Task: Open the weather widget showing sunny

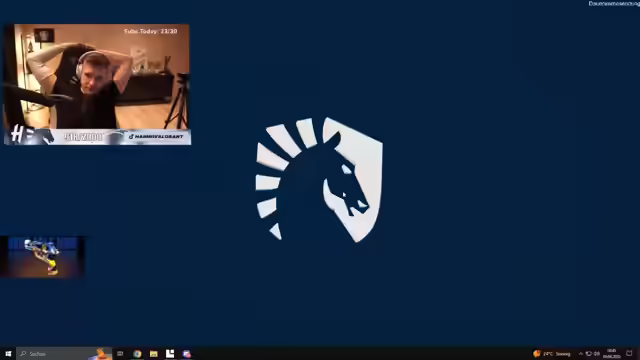Action: click(x=551, y=353)
